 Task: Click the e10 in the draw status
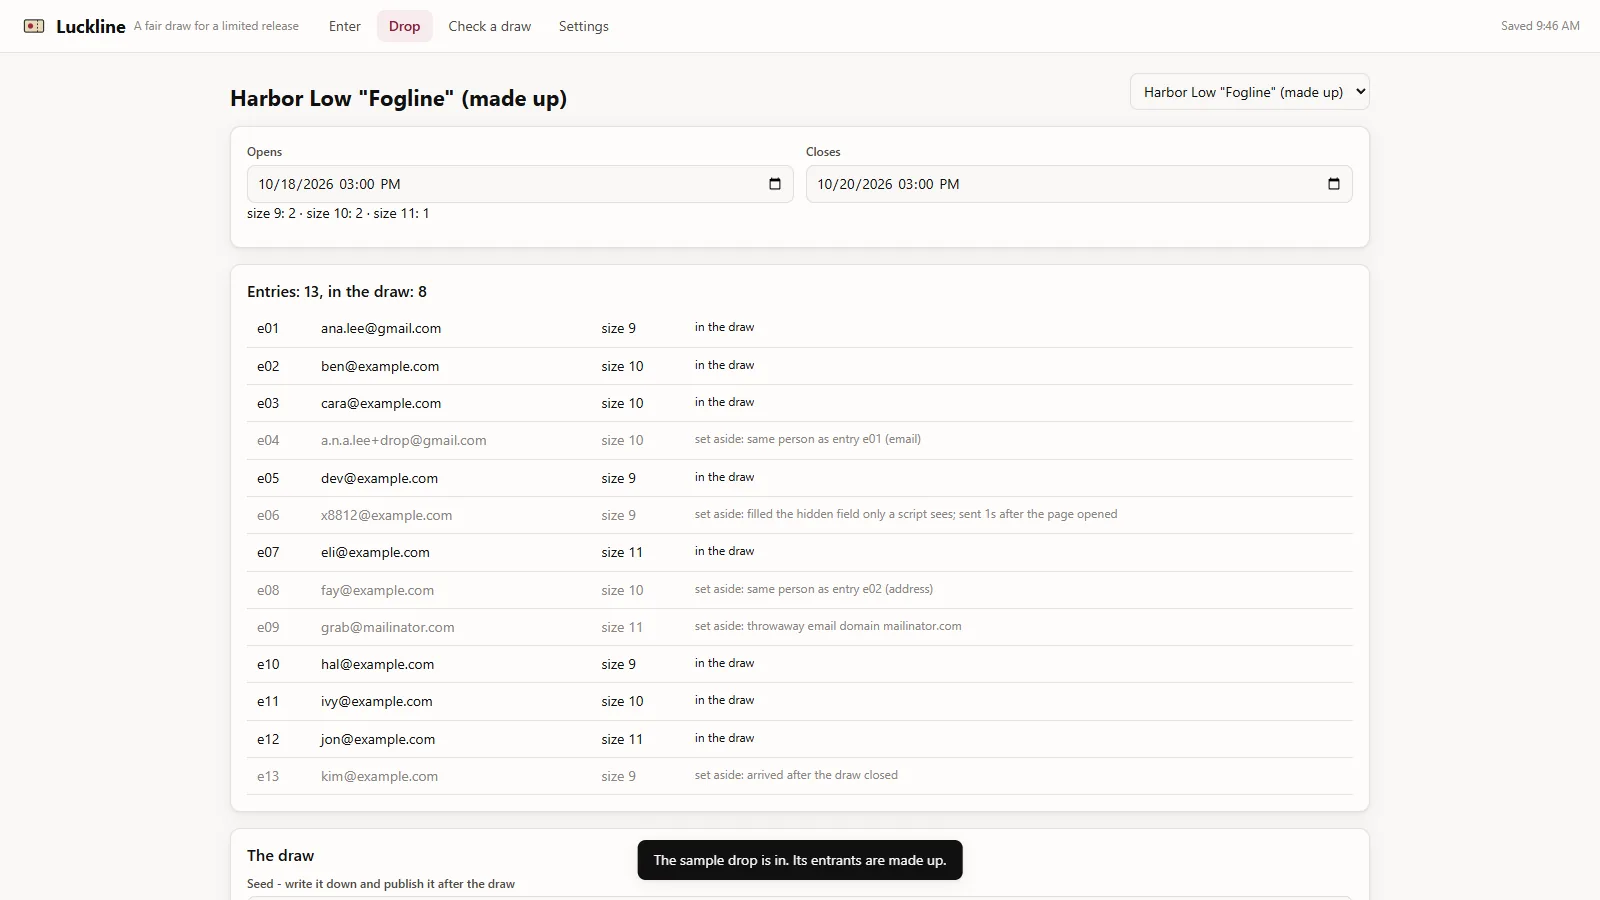pyautogui.click(x=724, y=663)
